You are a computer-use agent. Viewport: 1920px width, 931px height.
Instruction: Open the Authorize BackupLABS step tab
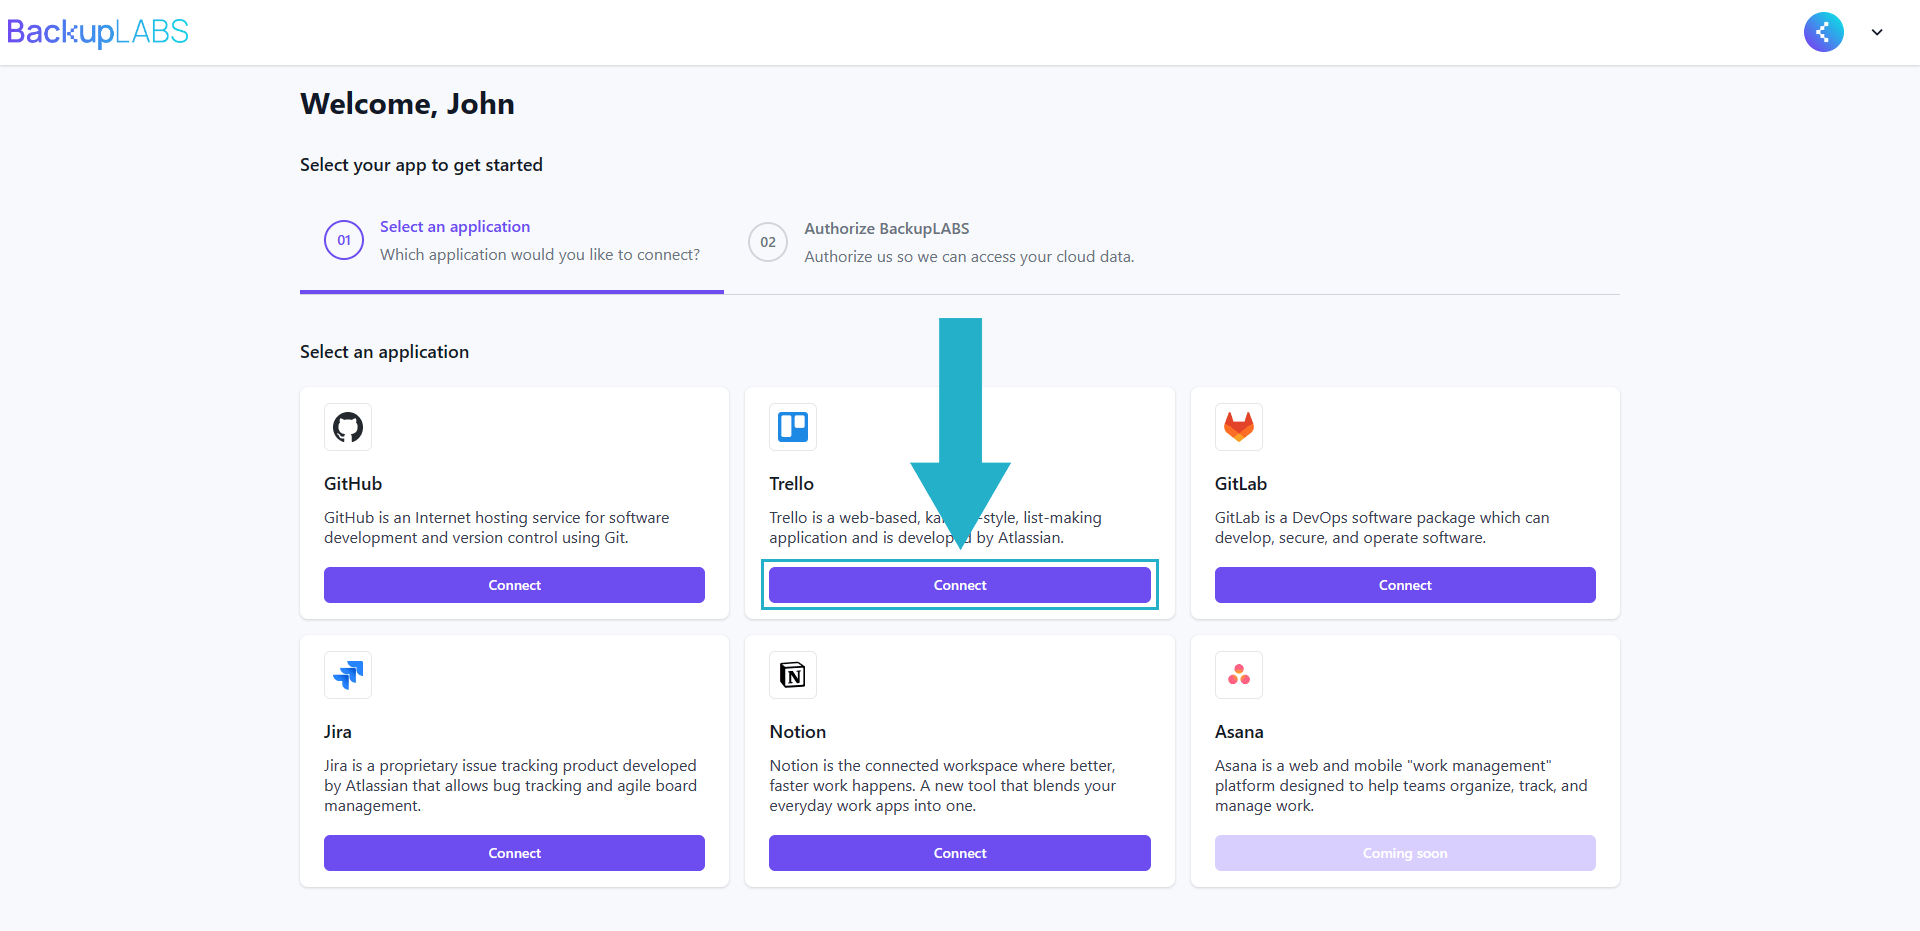pyautogui.click(x=942, y=242)
